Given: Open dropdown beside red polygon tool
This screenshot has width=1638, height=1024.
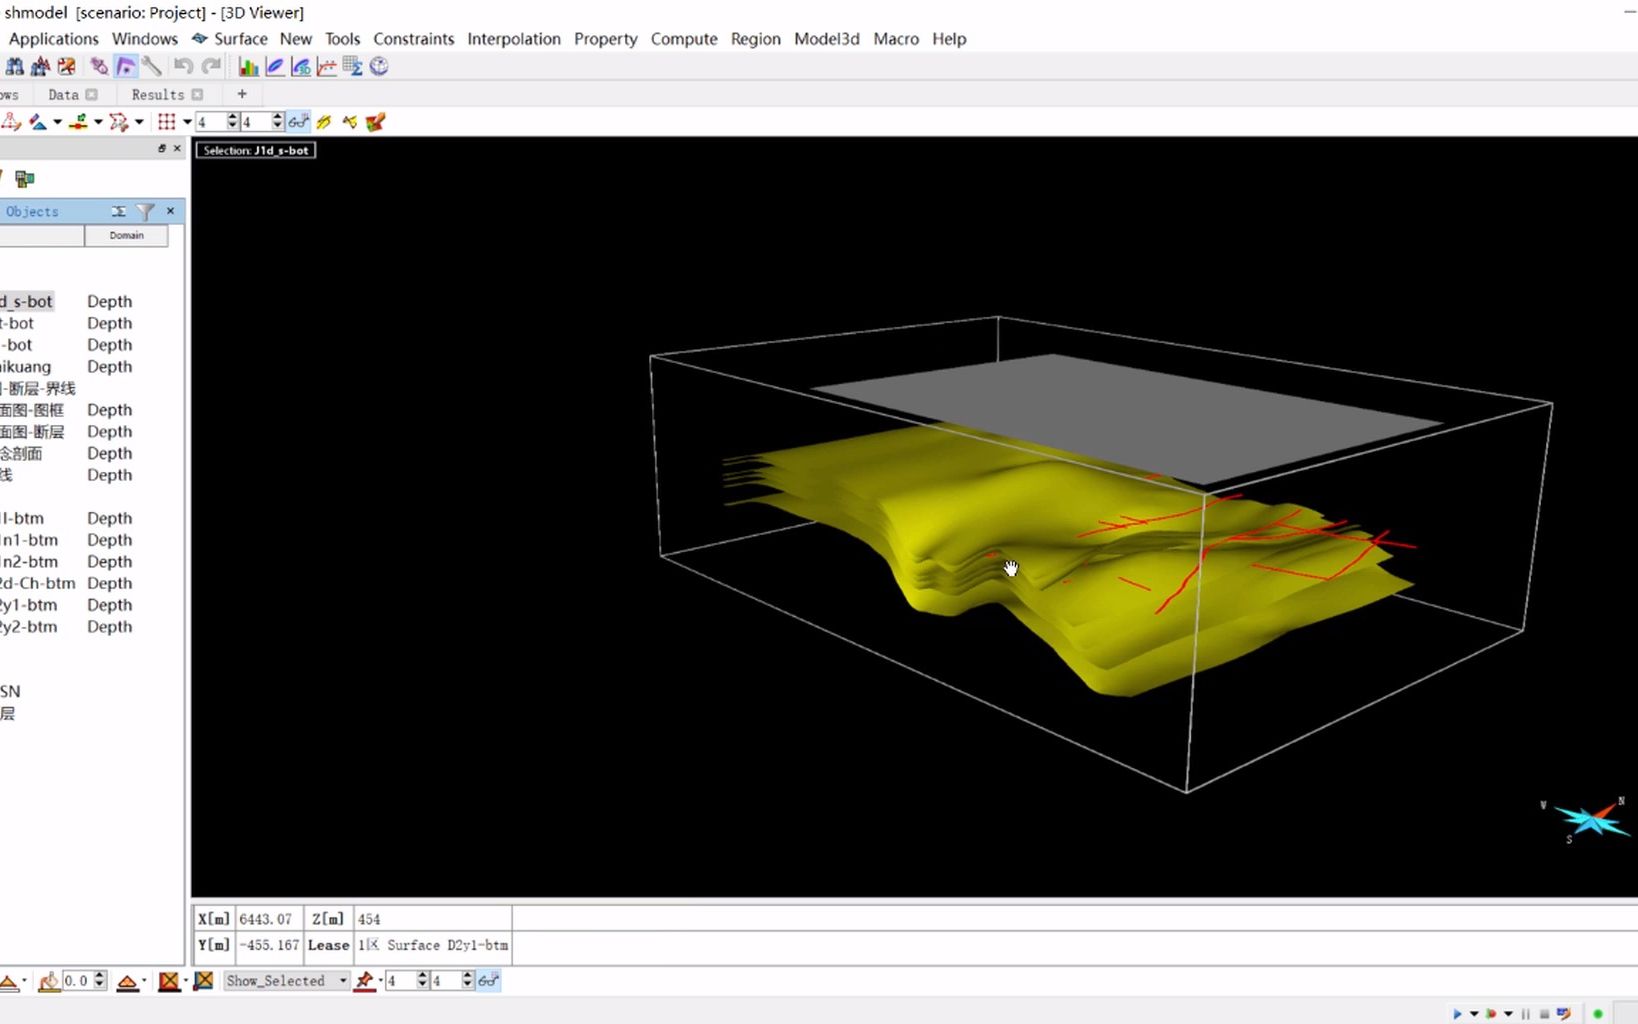Looking at the screenshot, I should tap(139, 122).
